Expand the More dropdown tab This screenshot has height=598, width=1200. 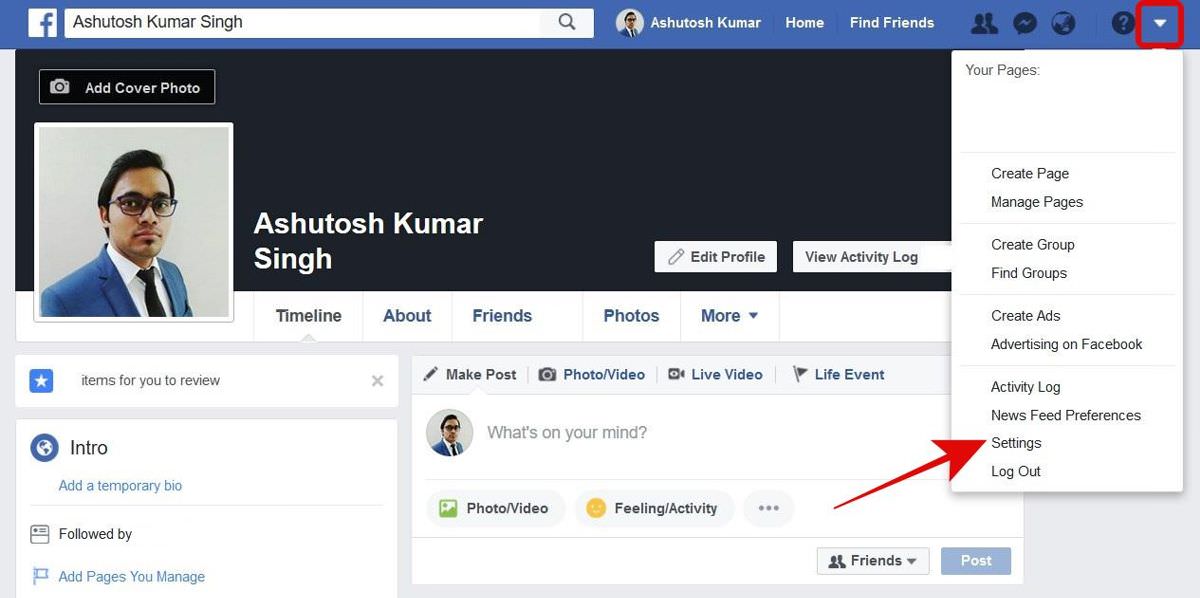click(x=729, y=315)
